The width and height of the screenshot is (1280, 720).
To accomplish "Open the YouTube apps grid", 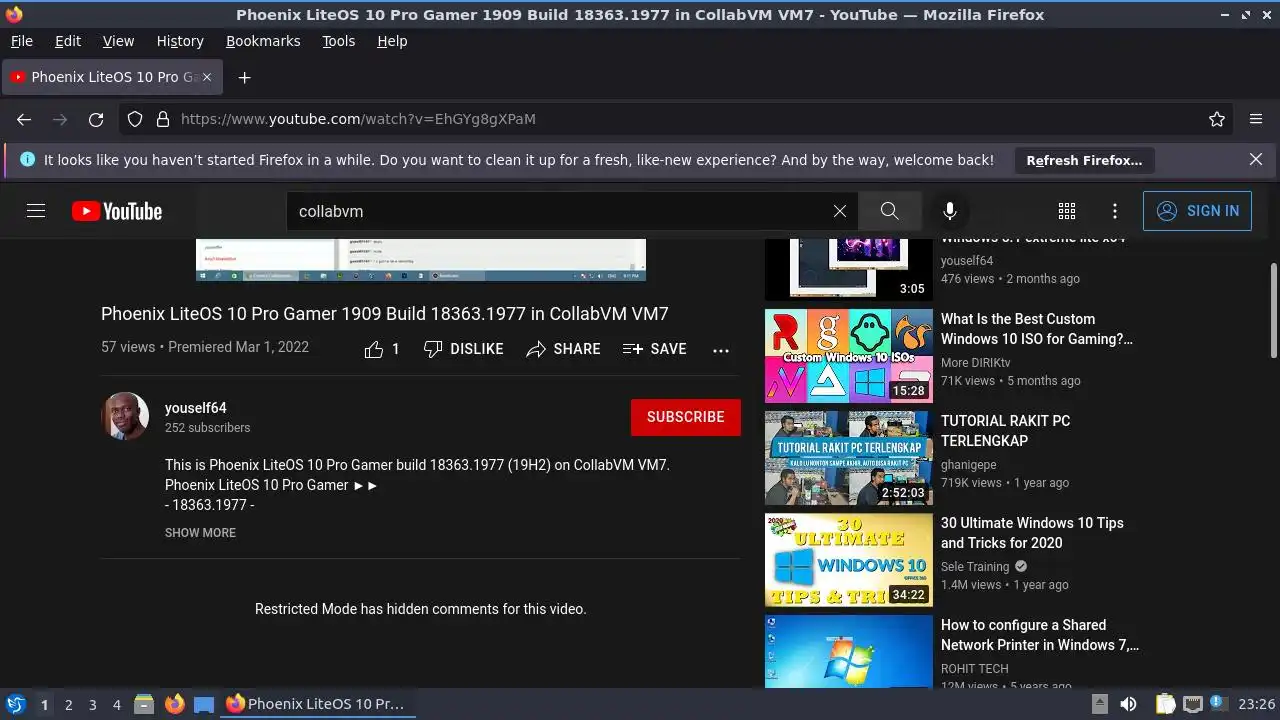I will [1067, 211].
